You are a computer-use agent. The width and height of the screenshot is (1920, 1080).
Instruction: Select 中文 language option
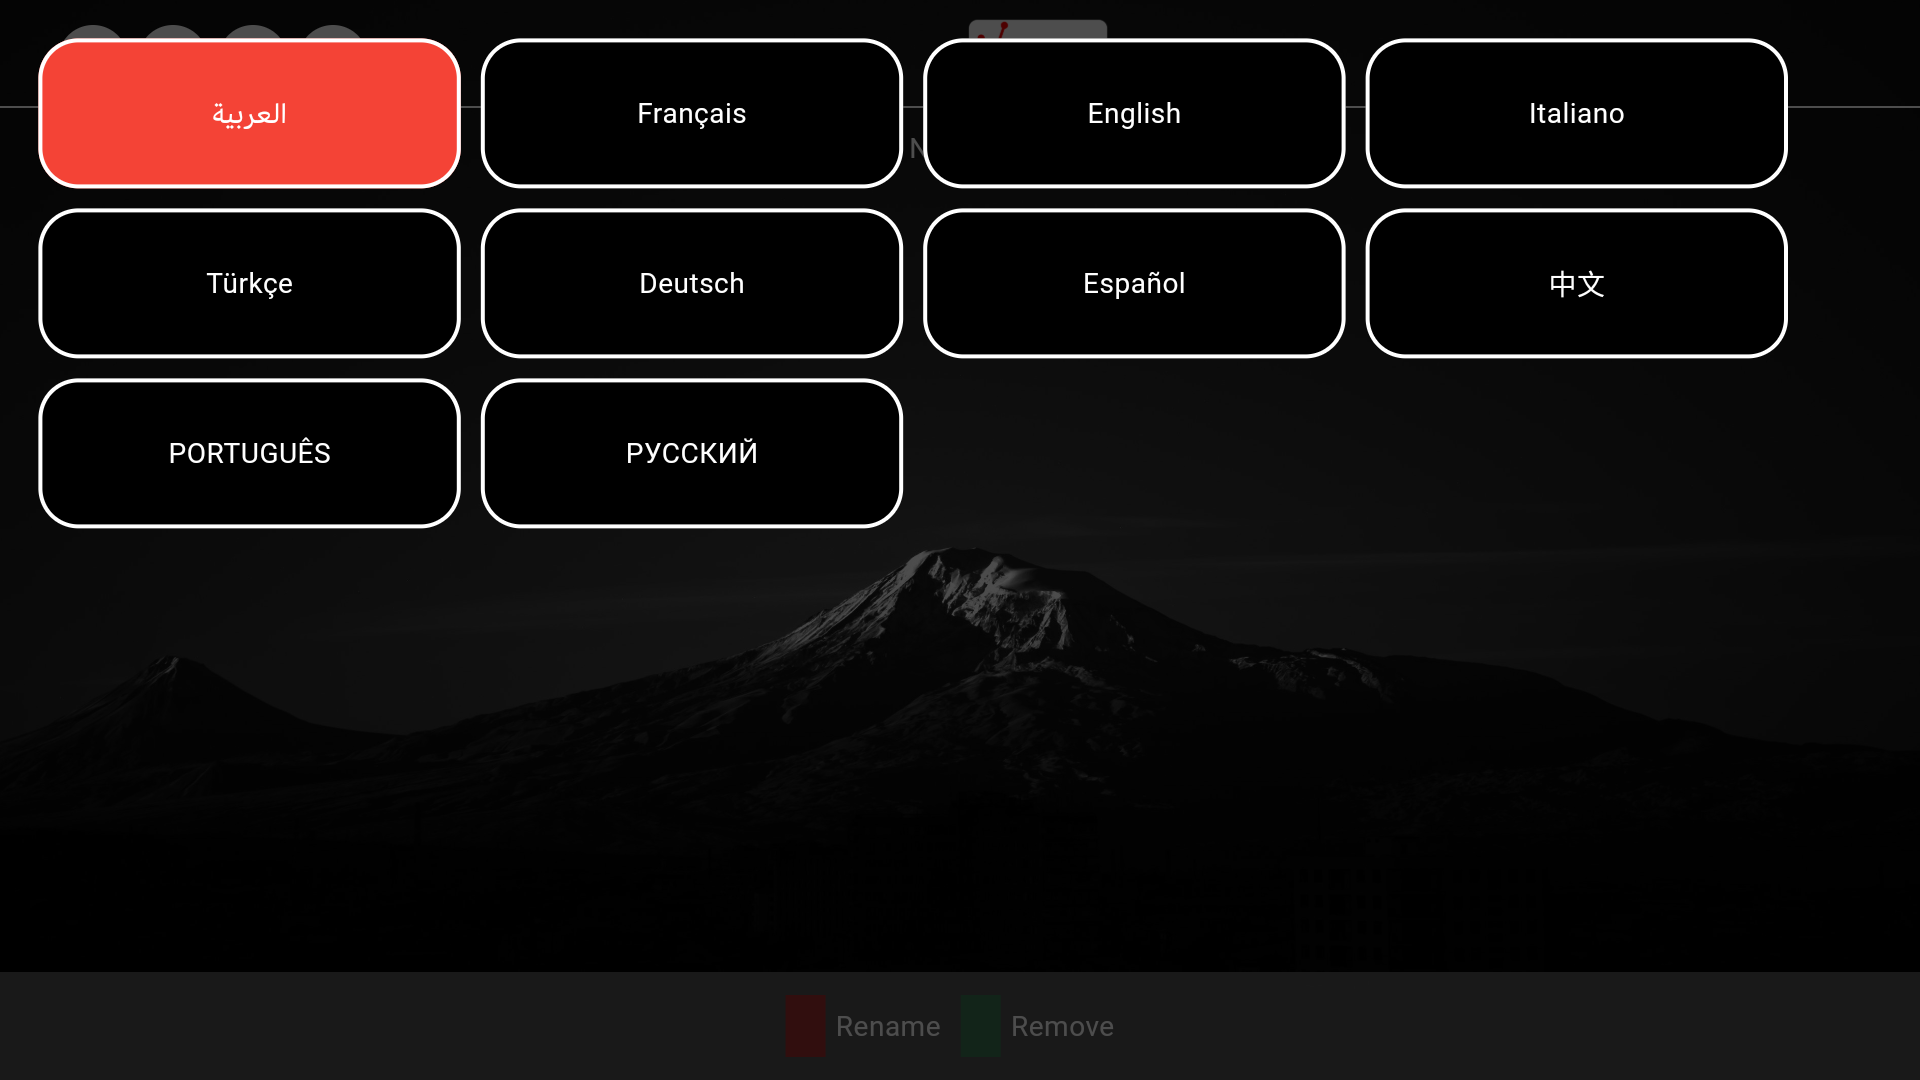(x=1577, y=282)
